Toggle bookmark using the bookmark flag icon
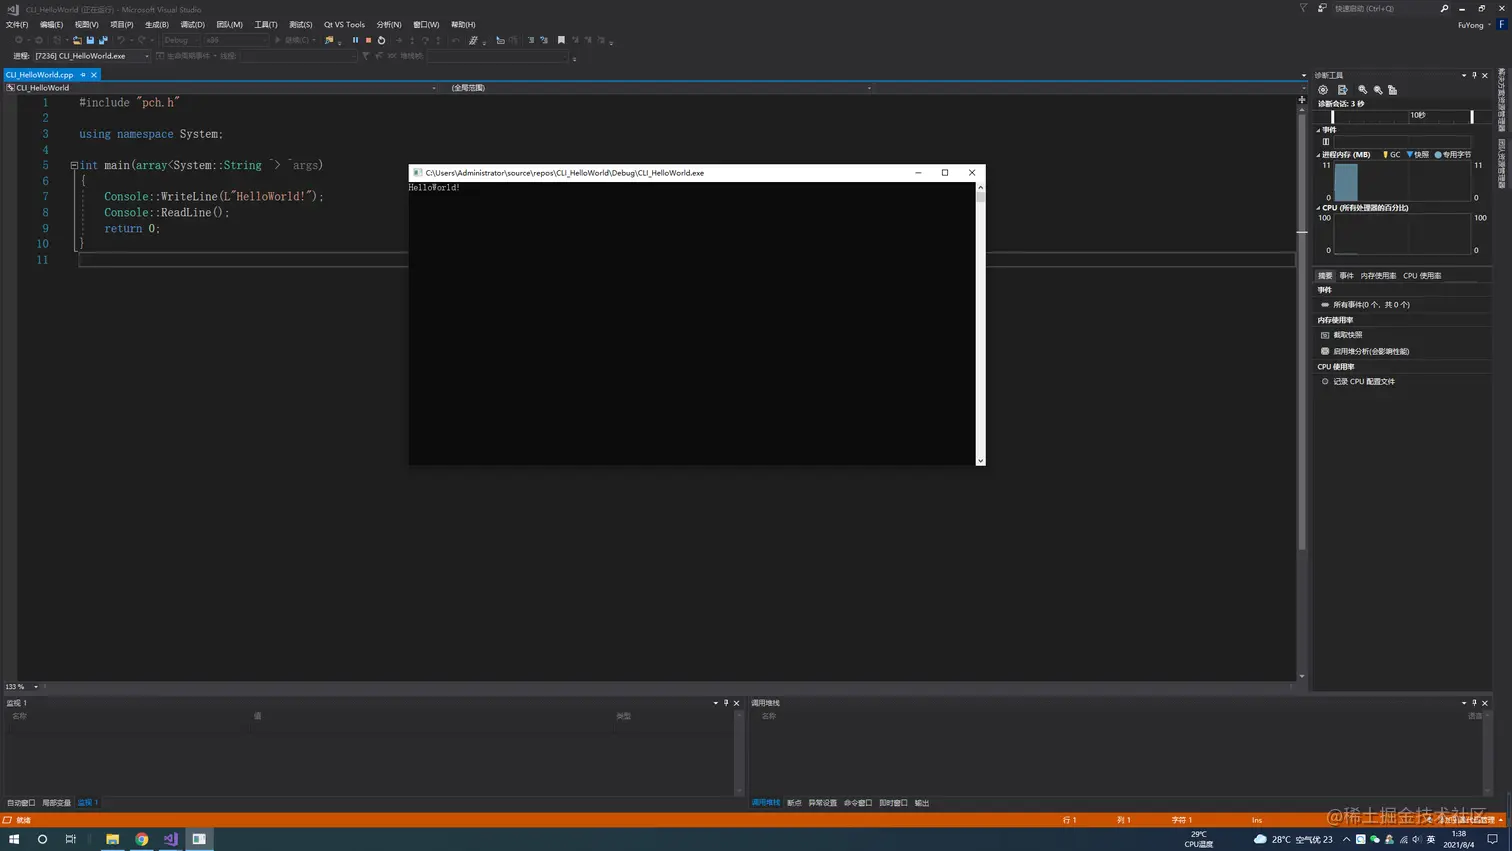Viewport: 1512px width, 851px height. (561, 40)
